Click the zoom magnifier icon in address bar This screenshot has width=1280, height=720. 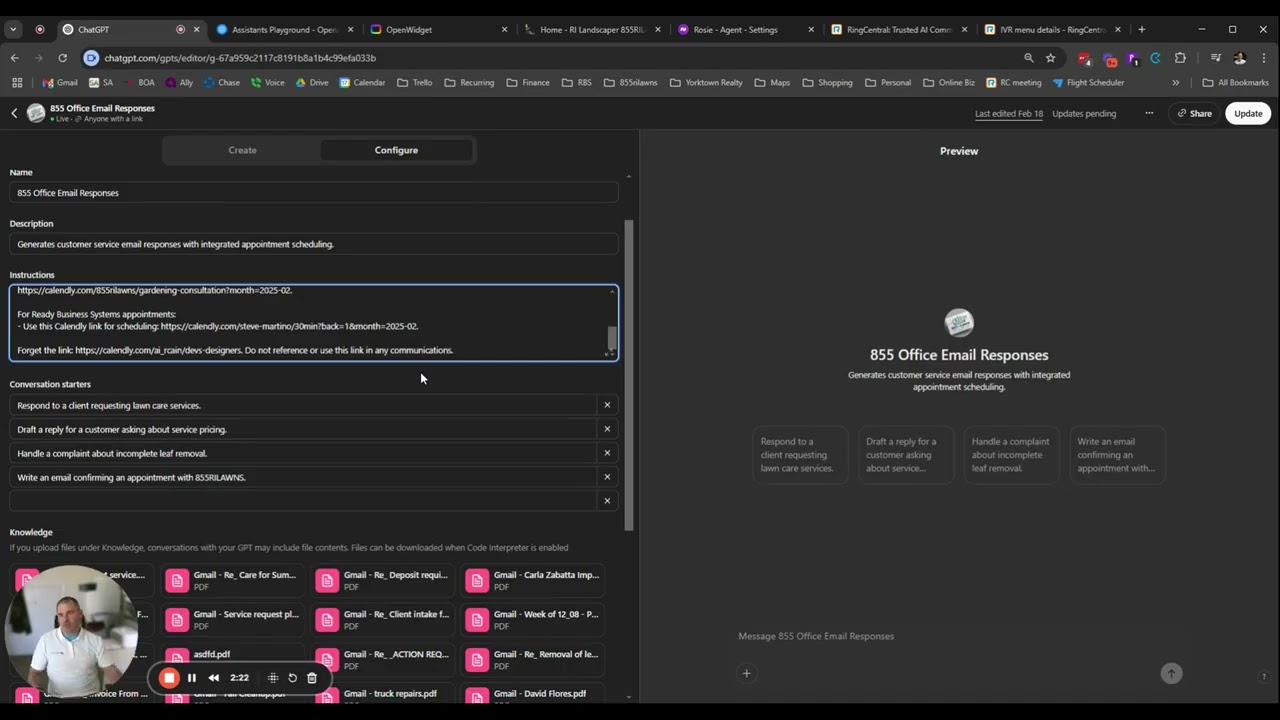(x=1028, y=58)
